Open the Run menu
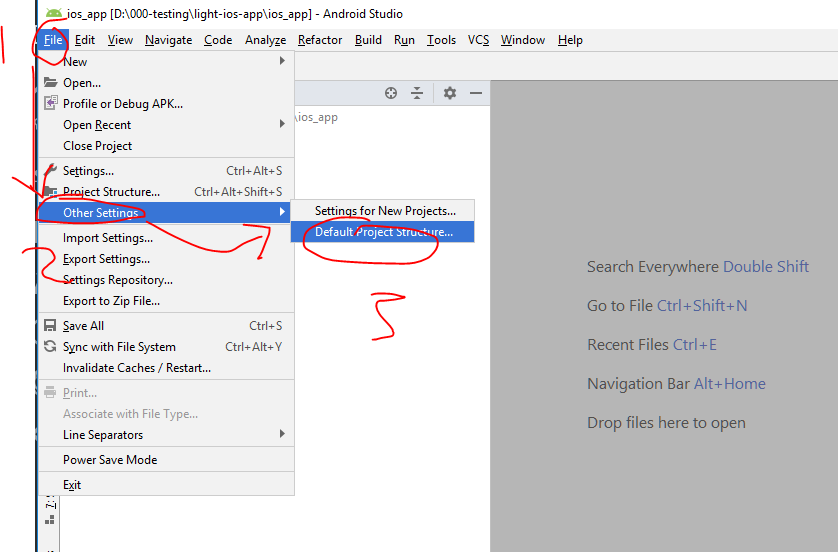 404,40
